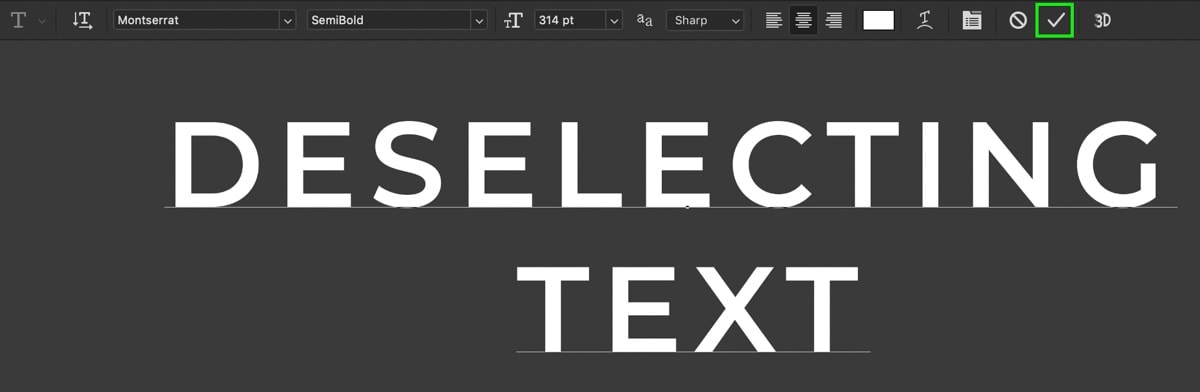The width and height of the screenshot is (1200, 392).
Task: Expand the font style dropdown arrow
Action: pos(479,20)
